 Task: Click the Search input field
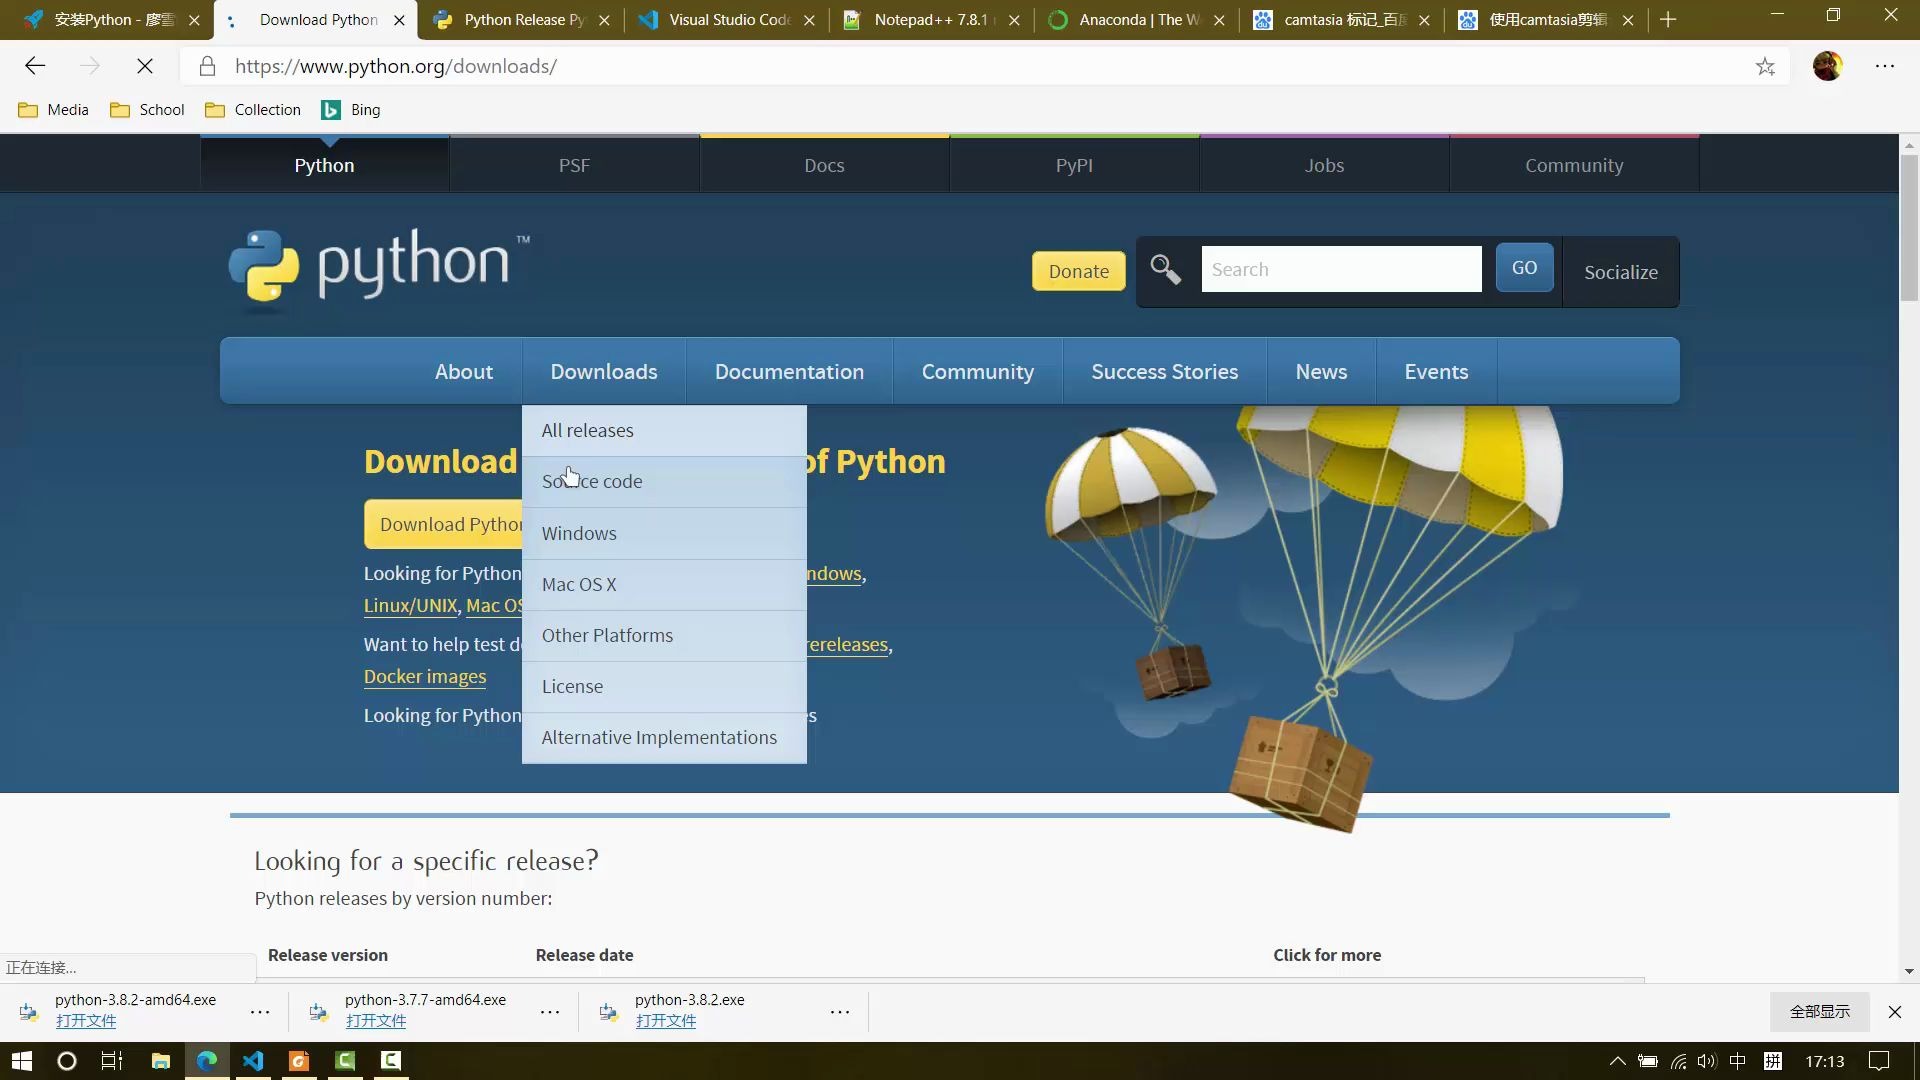coord(1338,268)
